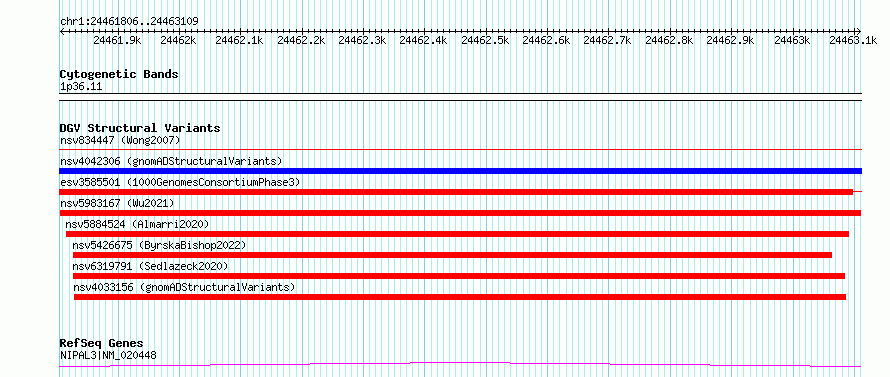This screenshot has height=377, width=890.
Task: Click the thin red nsv834447 variant line
Action: [461, 149]
